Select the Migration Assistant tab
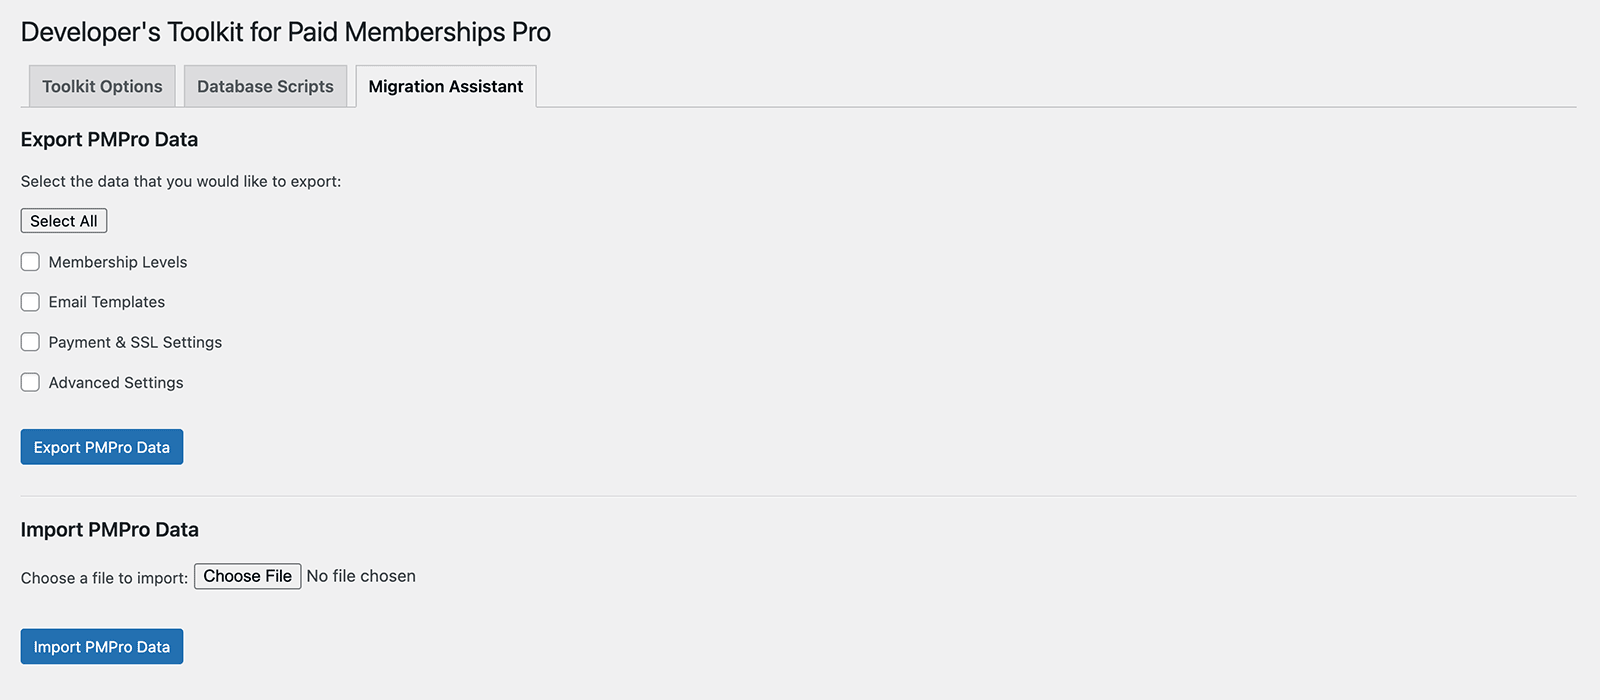The image size is (1600, 700). pyautogui.click(x=444, y=86)
